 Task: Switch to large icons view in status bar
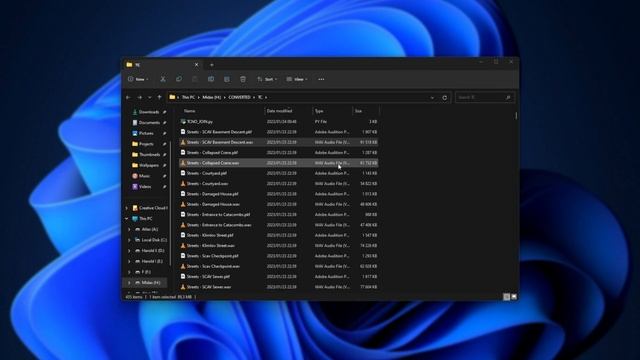click(x=514, y=297)
